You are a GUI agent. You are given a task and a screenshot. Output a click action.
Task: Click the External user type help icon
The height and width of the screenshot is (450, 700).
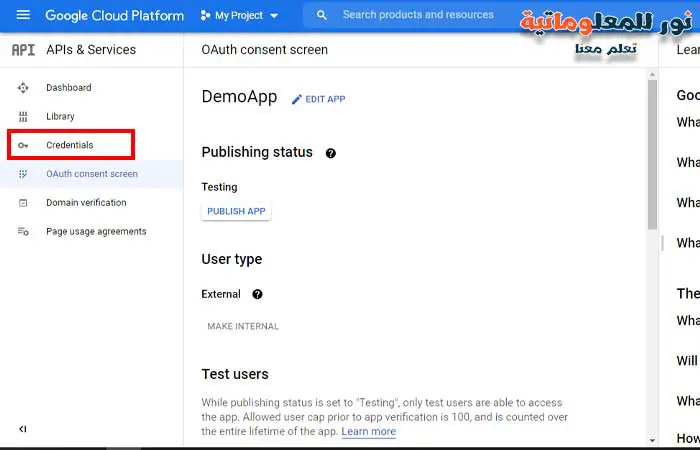click(257, 294)
